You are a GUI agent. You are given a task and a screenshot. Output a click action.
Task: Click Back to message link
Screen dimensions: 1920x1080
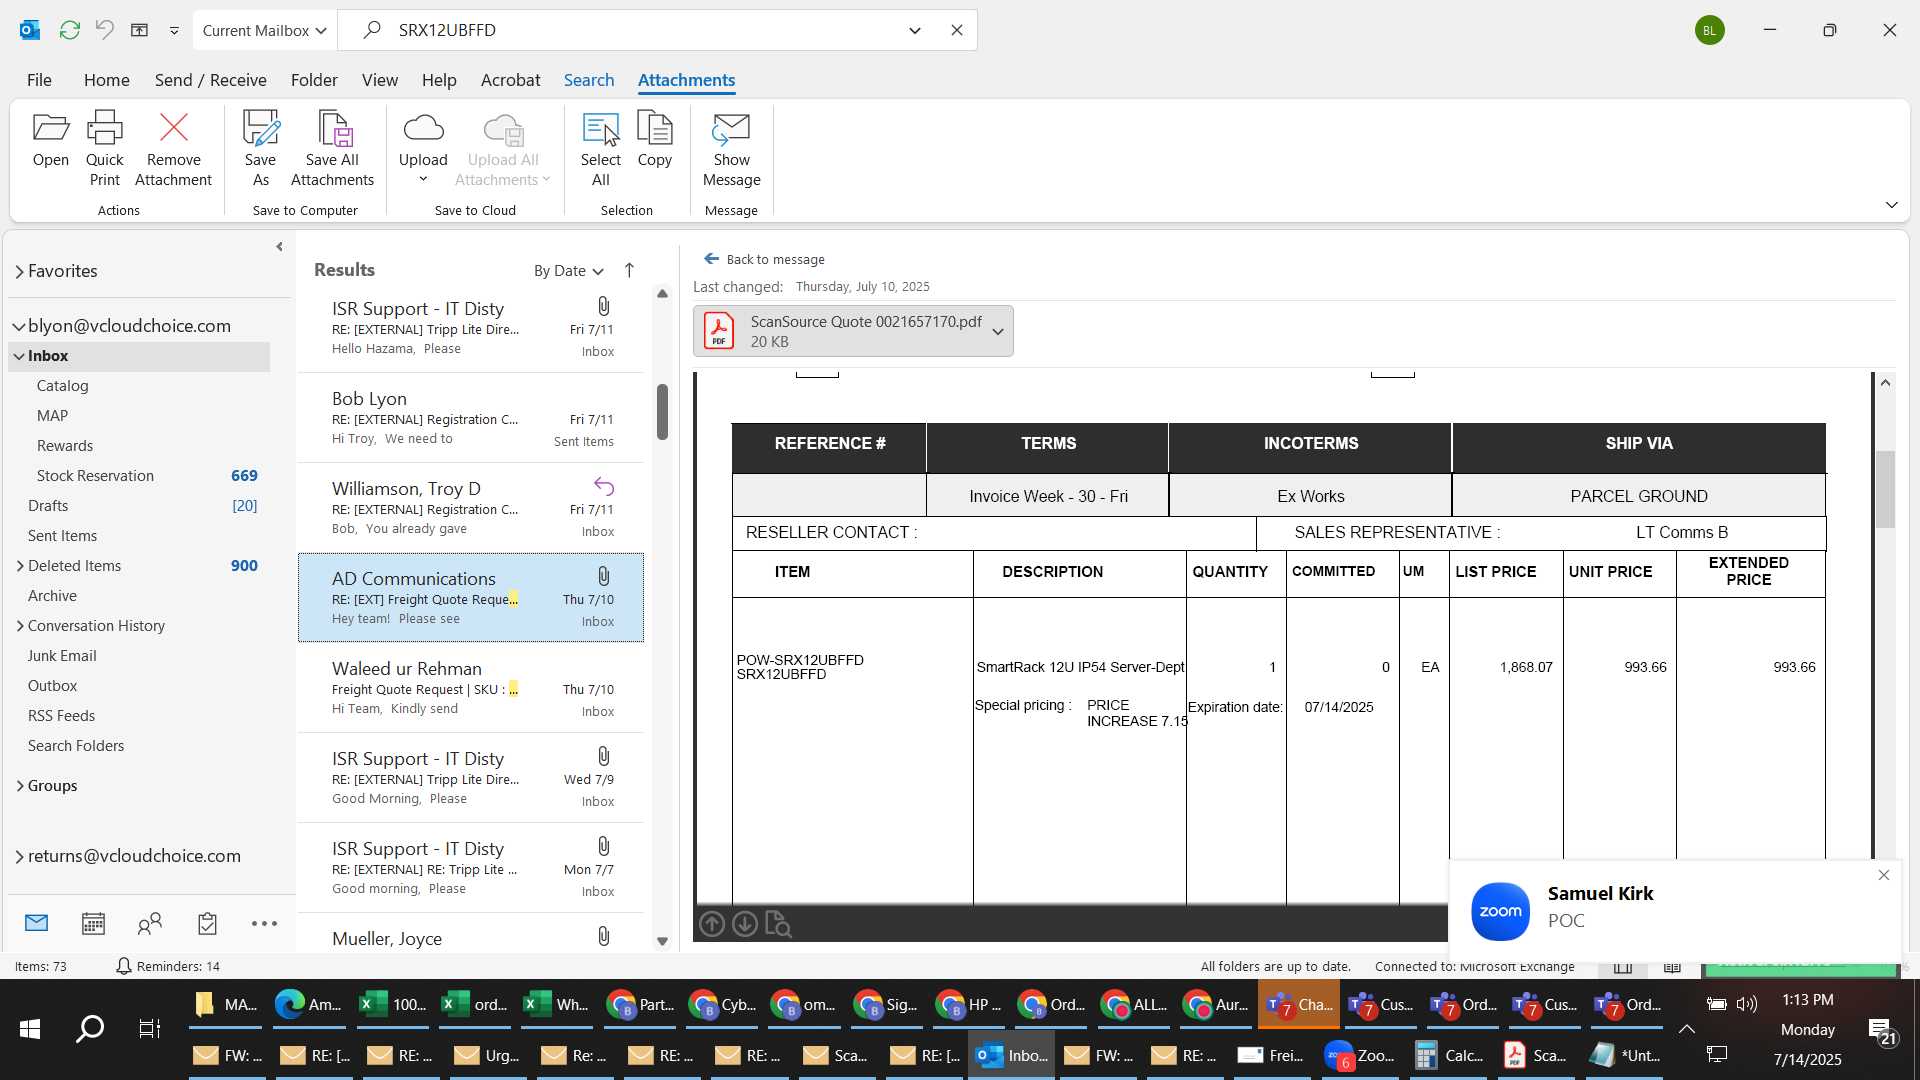764,259
